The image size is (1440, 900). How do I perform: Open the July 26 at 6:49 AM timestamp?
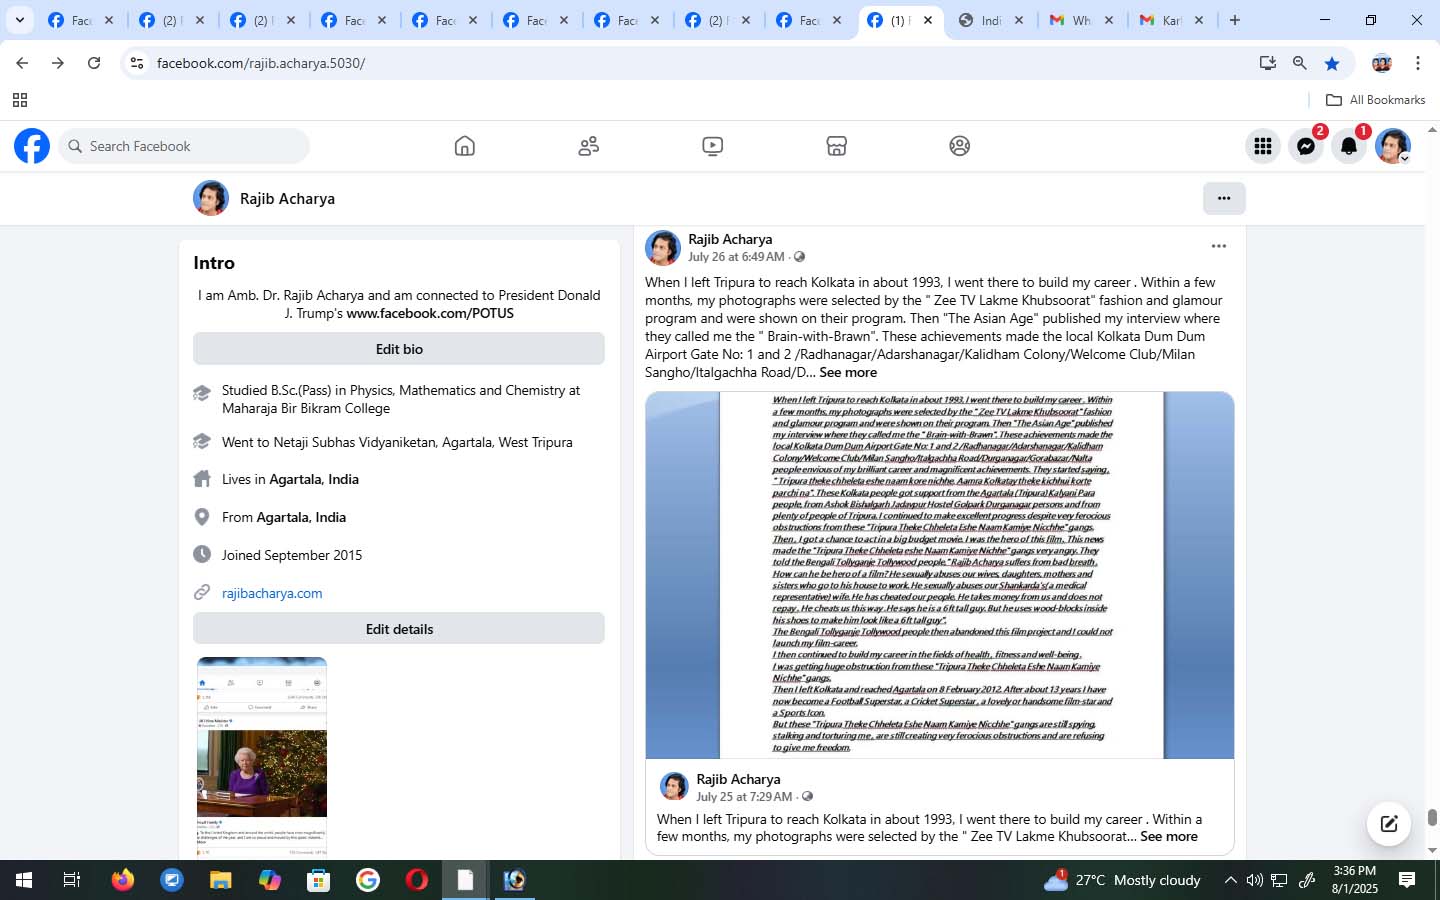(736, 257)
